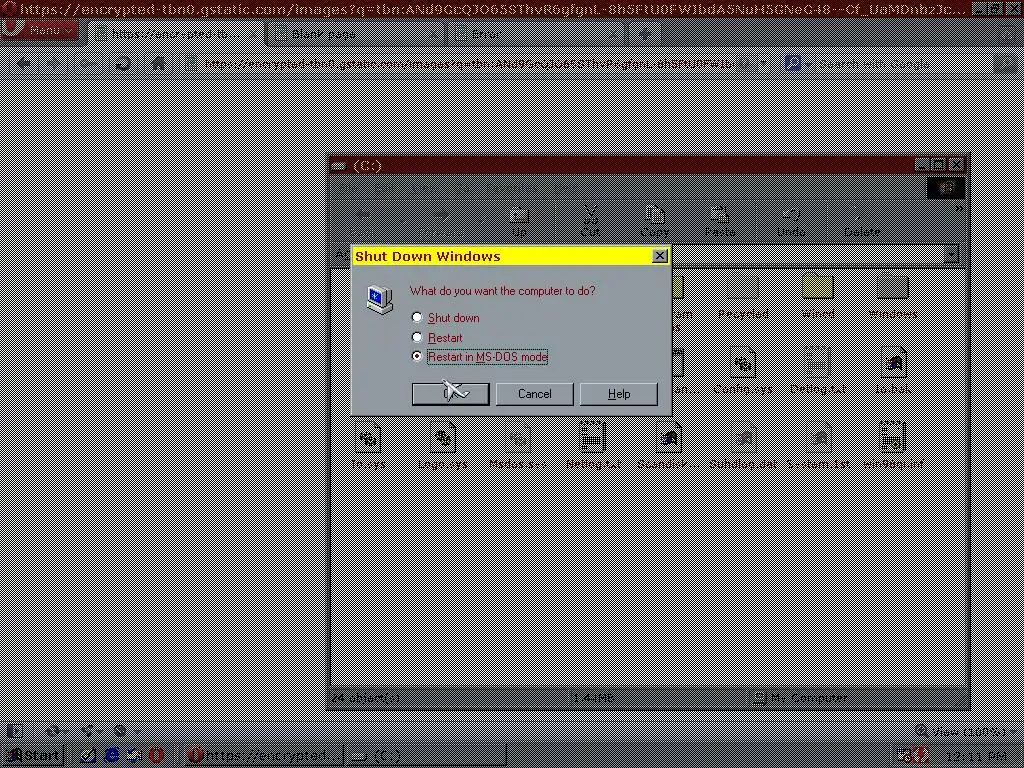Choose Restart in MS-DOS mode option
The image size is (1024, 768).
point(480,357)
